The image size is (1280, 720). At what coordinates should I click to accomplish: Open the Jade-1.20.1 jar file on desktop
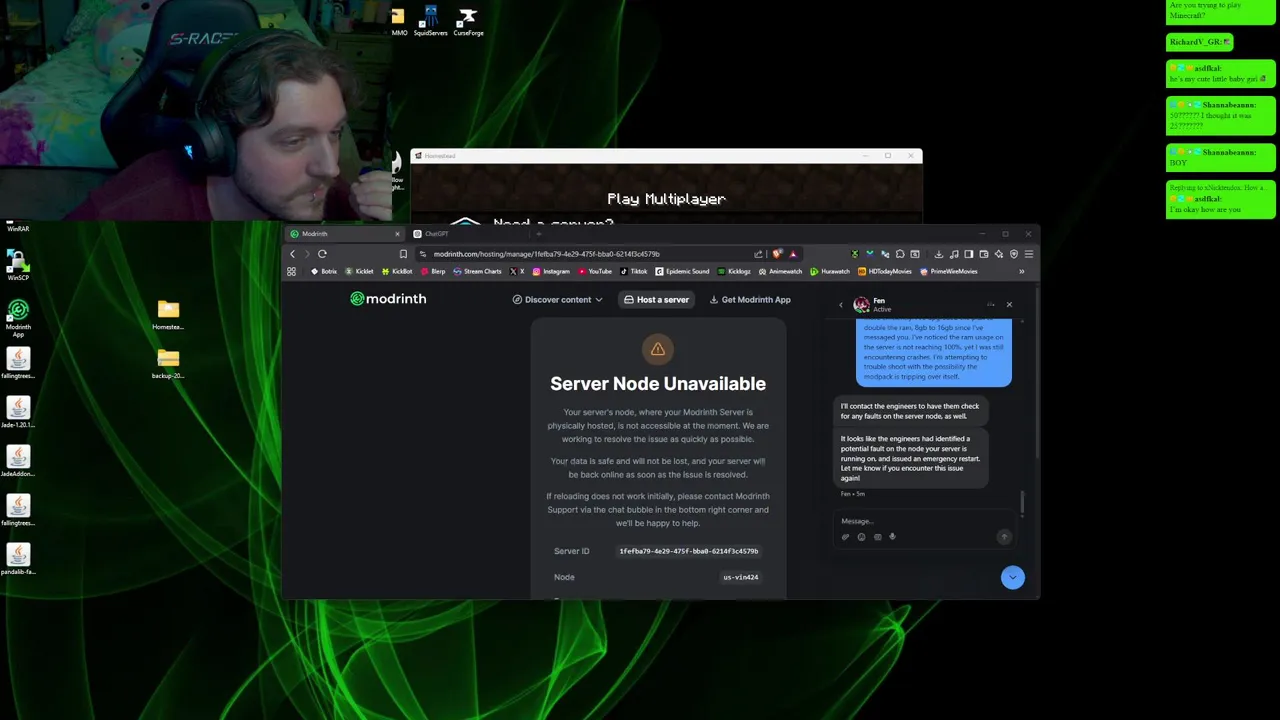(18, 412)
